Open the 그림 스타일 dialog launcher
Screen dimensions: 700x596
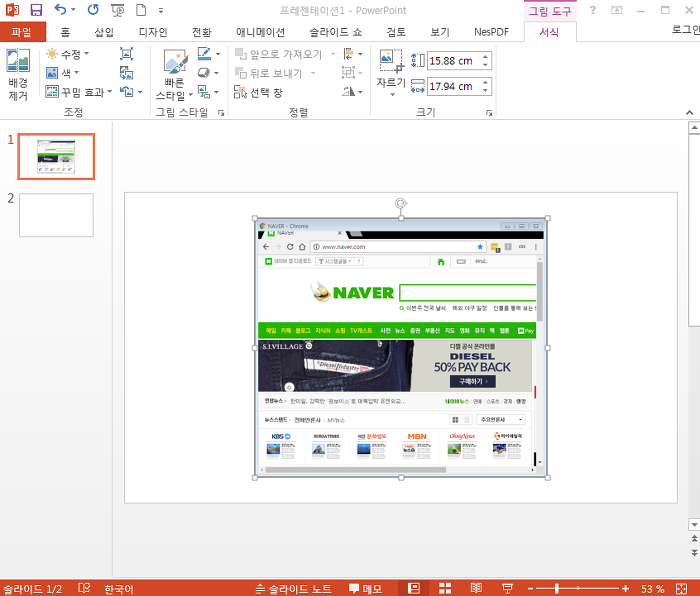click(x=221, y=113)
